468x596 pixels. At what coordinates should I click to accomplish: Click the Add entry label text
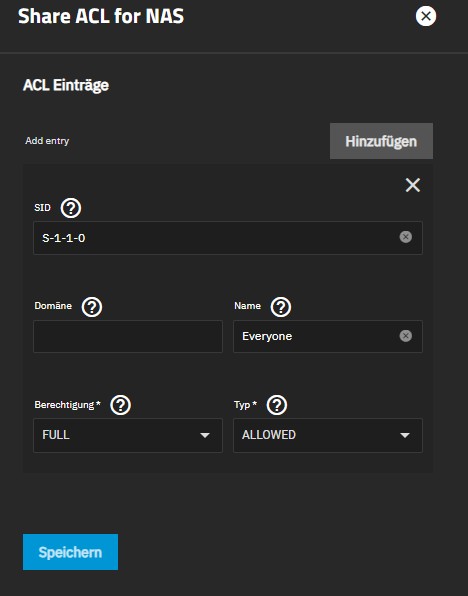[47, 141]
